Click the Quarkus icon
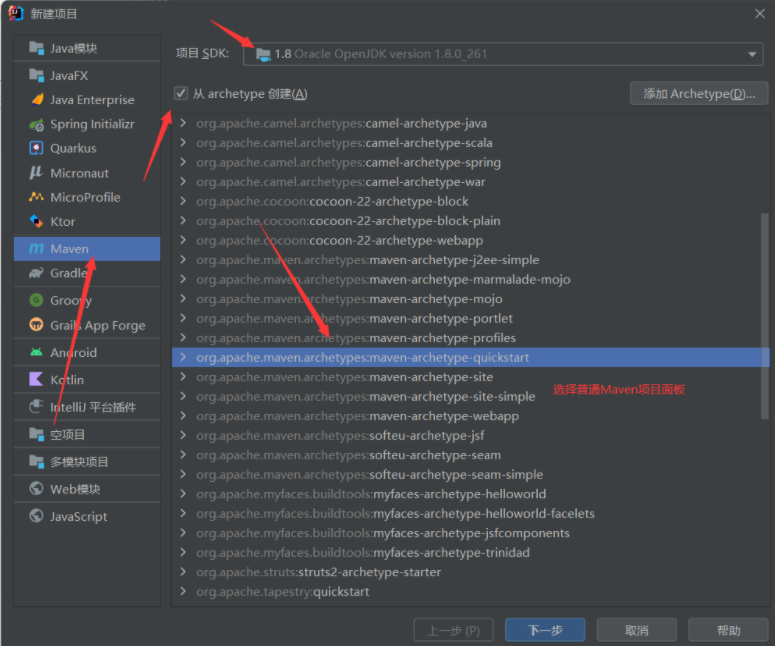This screenshot has width=775, height=646. 37,148
